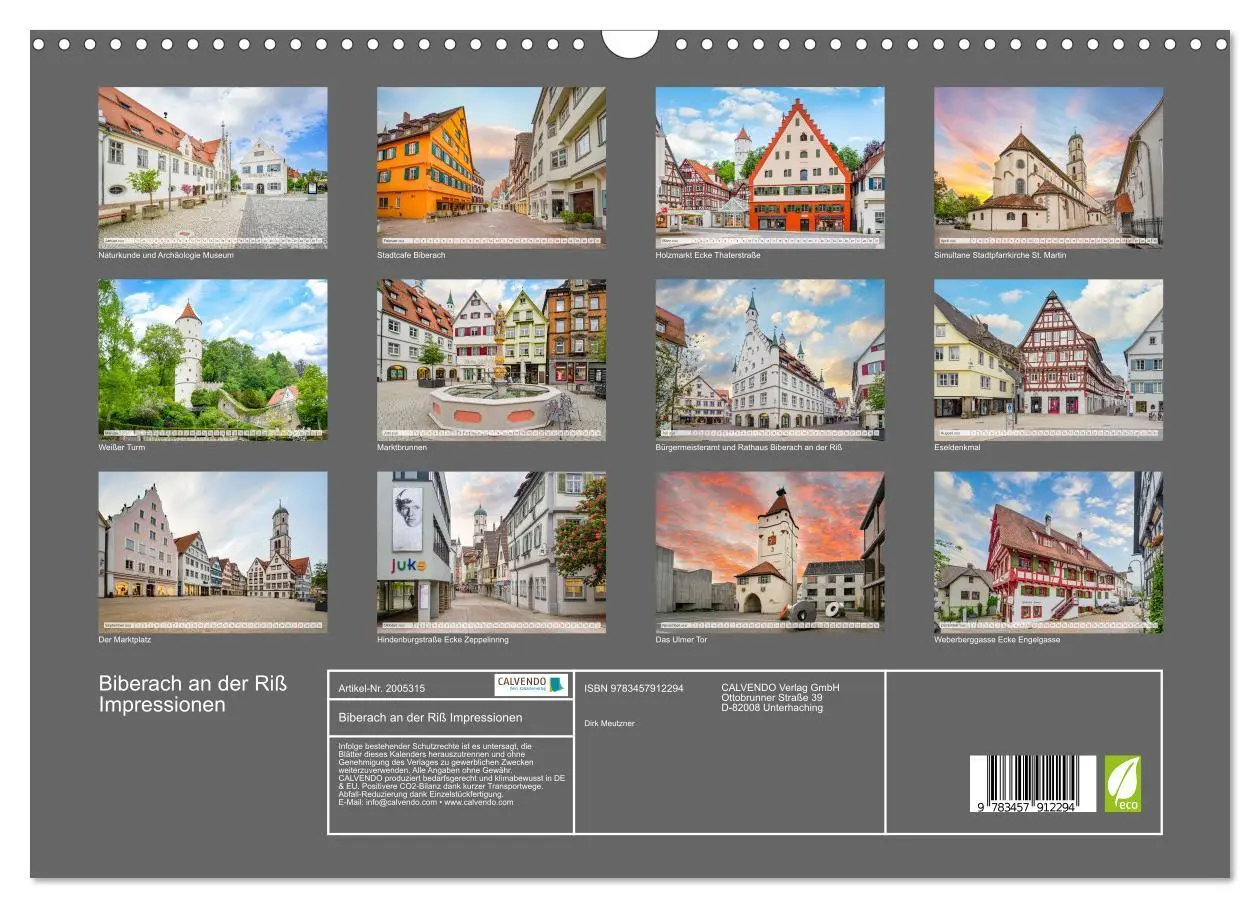Click 'CALVENDO Verlag GmbH' publisher name
Image resolution: width=1260 pixels, height=908 pixels.
[x=780, y=687]
